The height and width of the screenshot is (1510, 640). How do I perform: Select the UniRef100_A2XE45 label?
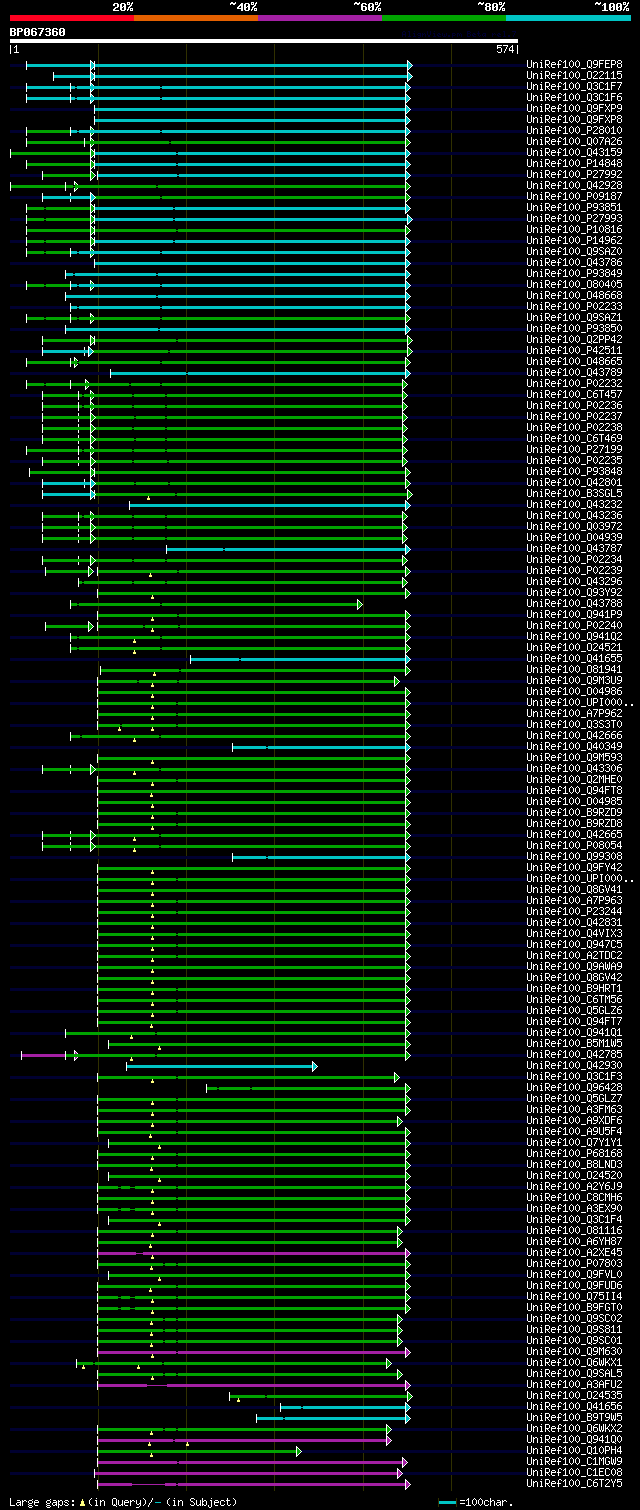tap(573, 1253)
